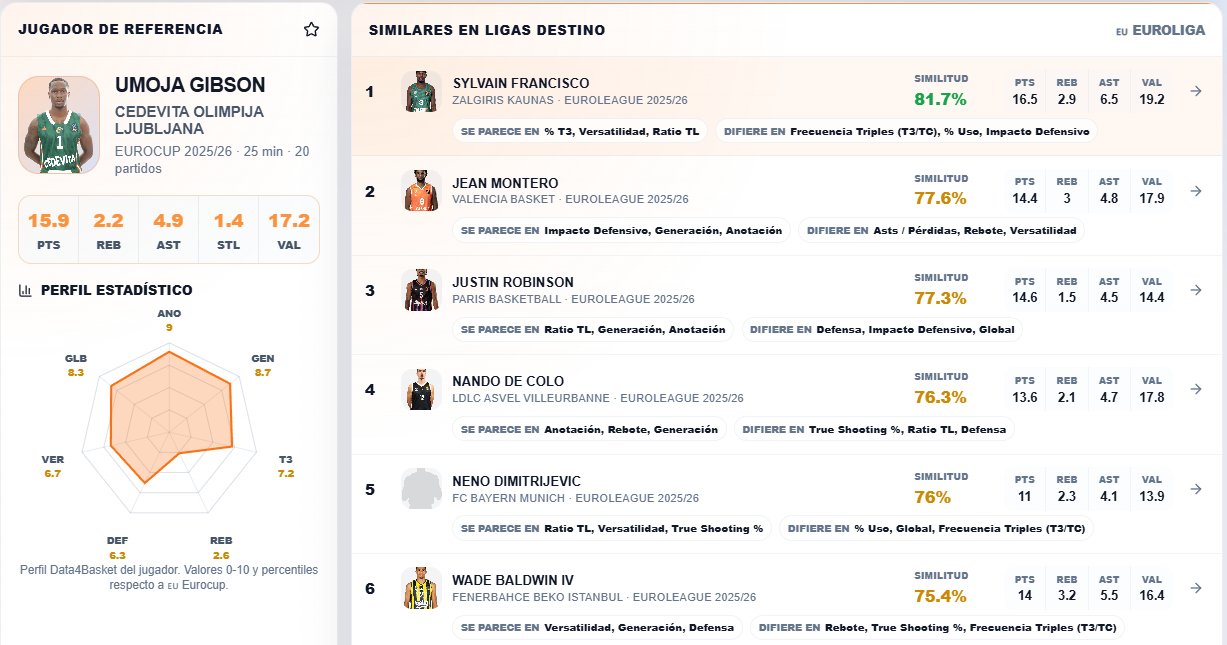Open Nando De Colo details via arrow icon
This screenshot has width=1227, height=645.
(x=1195, y=389)
